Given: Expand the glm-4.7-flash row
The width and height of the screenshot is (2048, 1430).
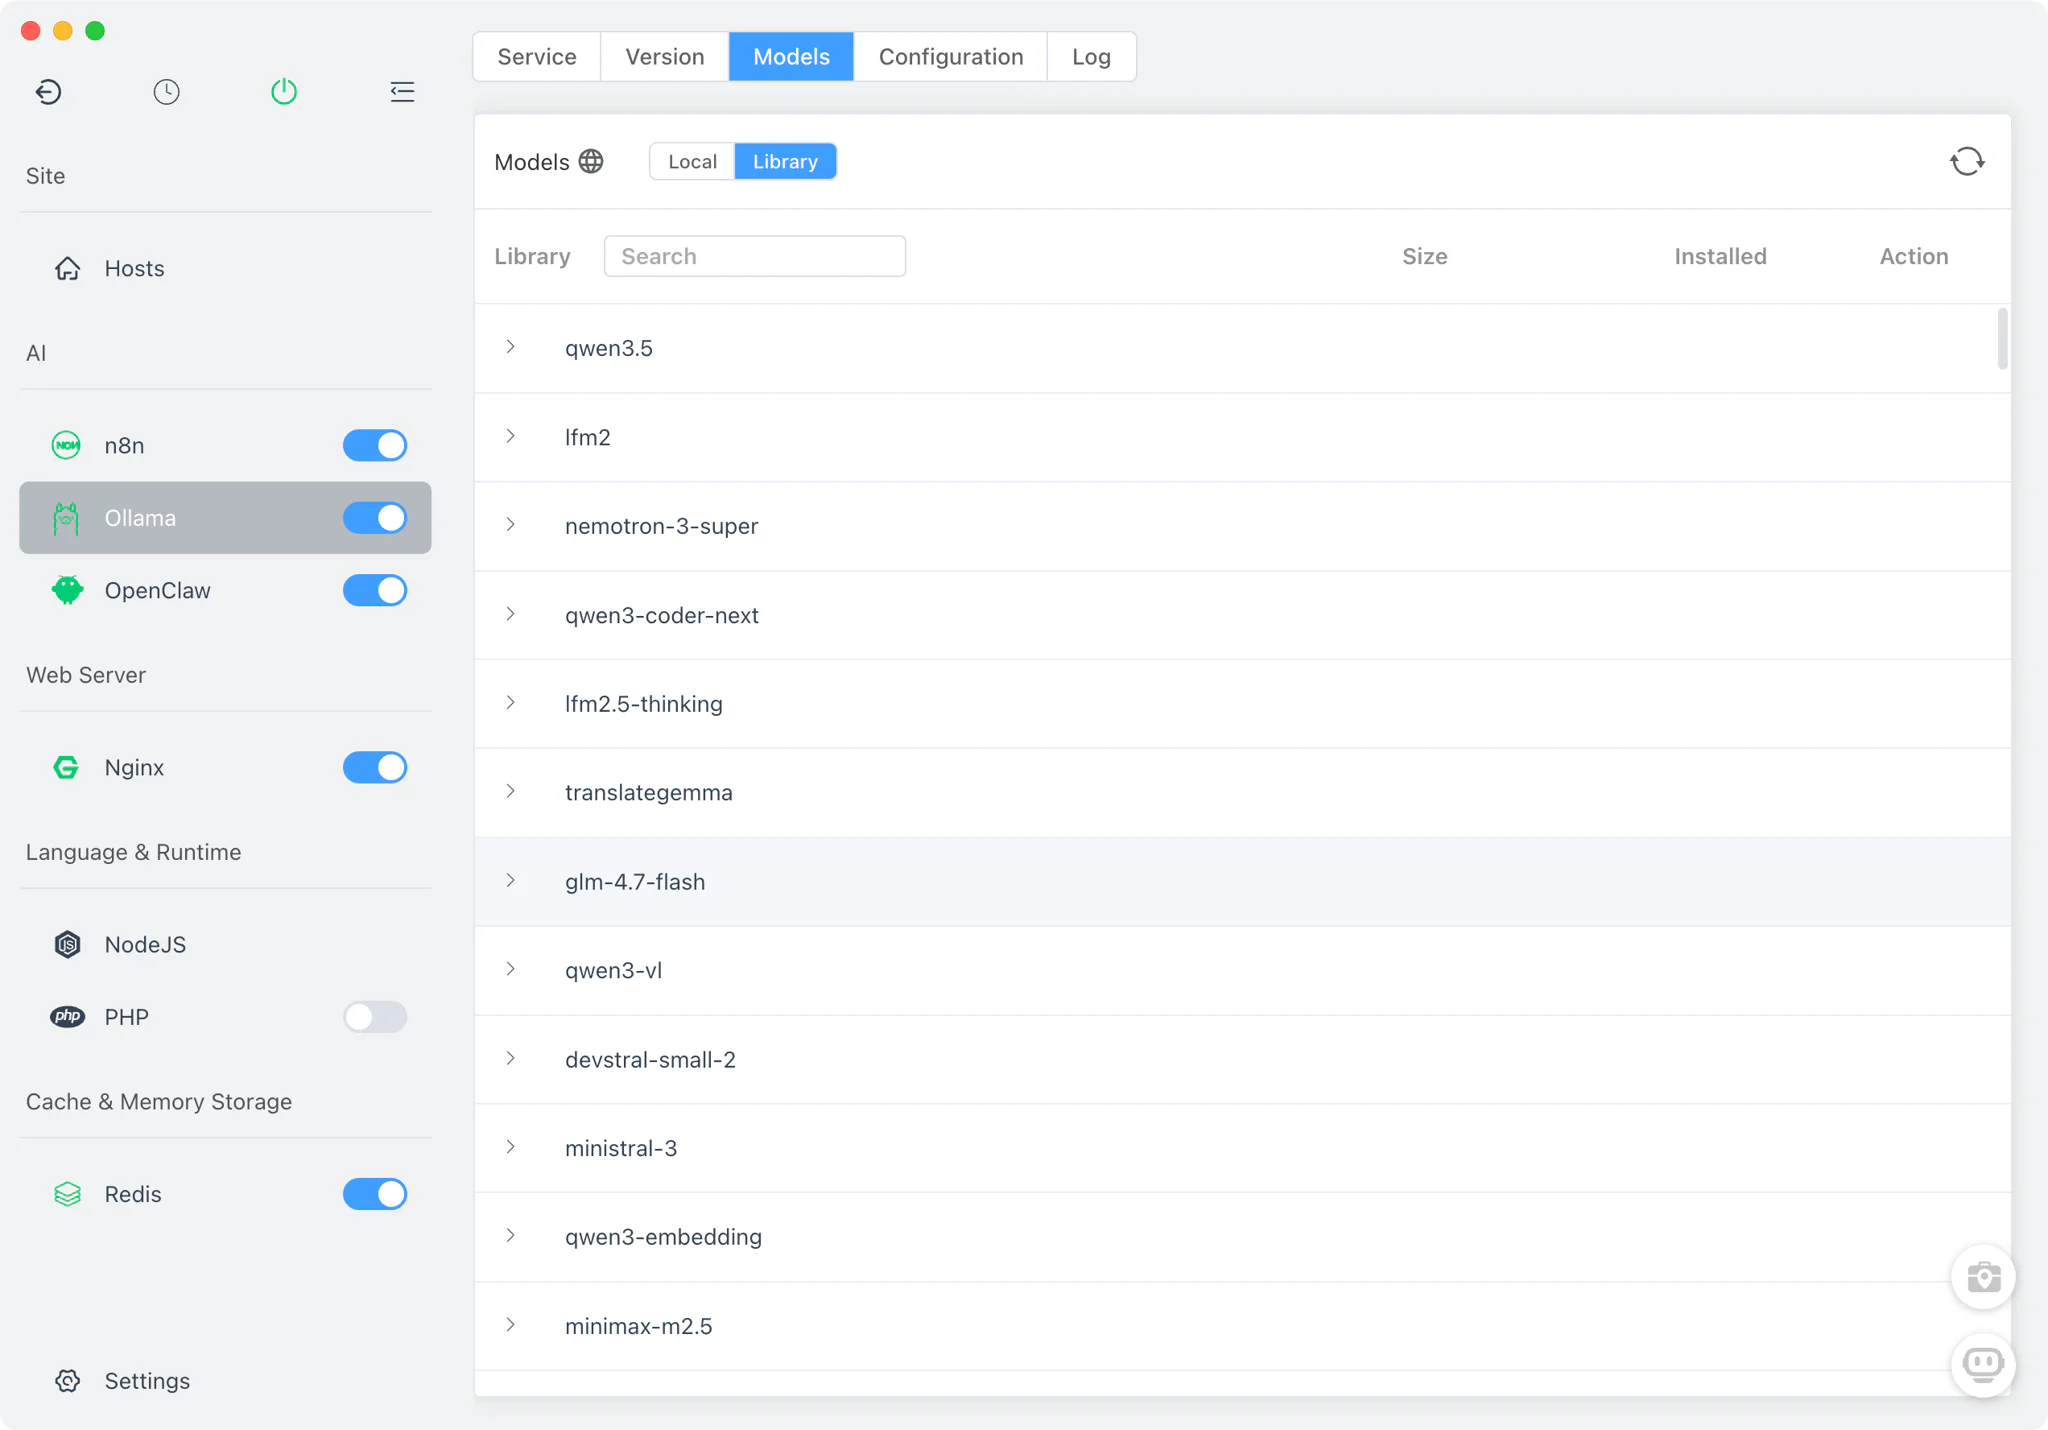Looking at the screenshot, I should (x=511, y=881).
